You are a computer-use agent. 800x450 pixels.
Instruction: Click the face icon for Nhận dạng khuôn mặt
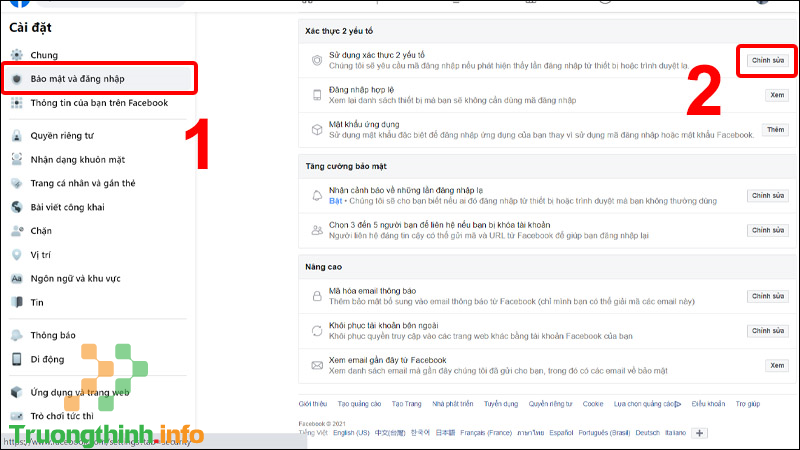(17, 159)
